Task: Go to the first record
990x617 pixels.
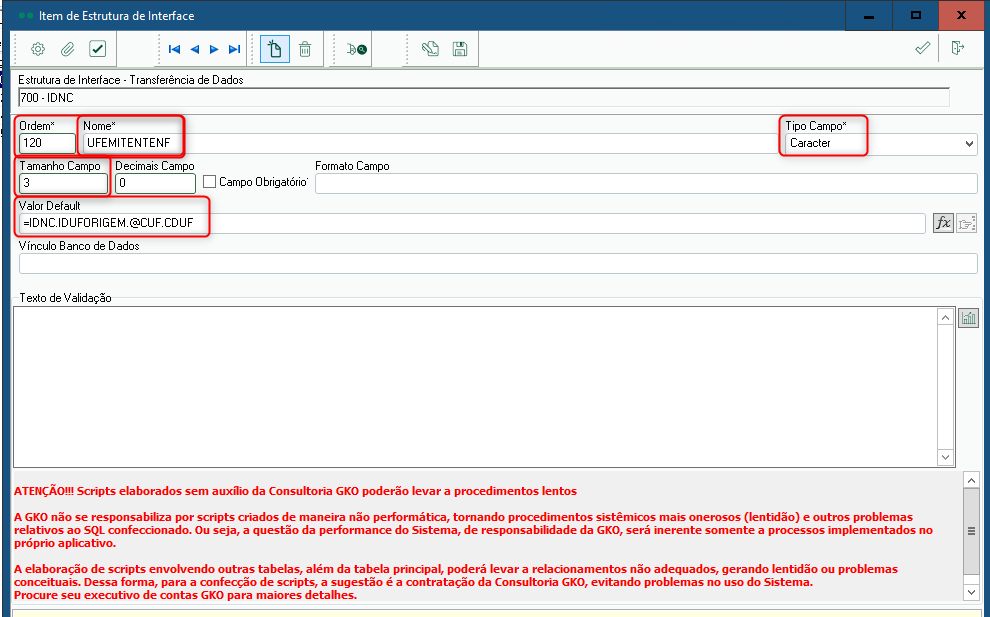Action: [175, 49]
